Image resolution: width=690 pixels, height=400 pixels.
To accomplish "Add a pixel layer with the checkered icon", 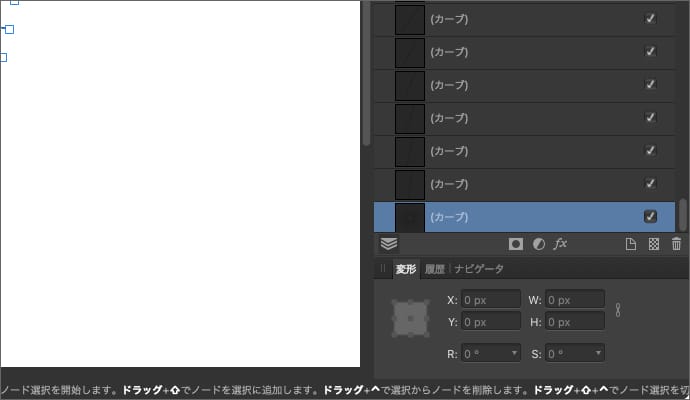I will (x=653, y=243).
